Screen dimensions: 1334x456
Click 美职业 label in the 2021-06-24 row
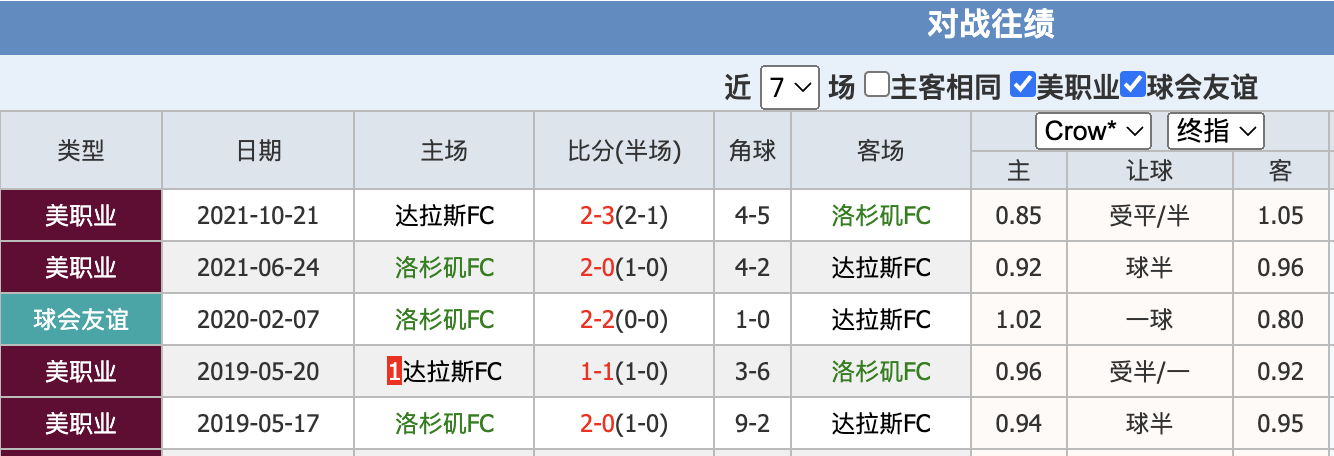(81, 268)
